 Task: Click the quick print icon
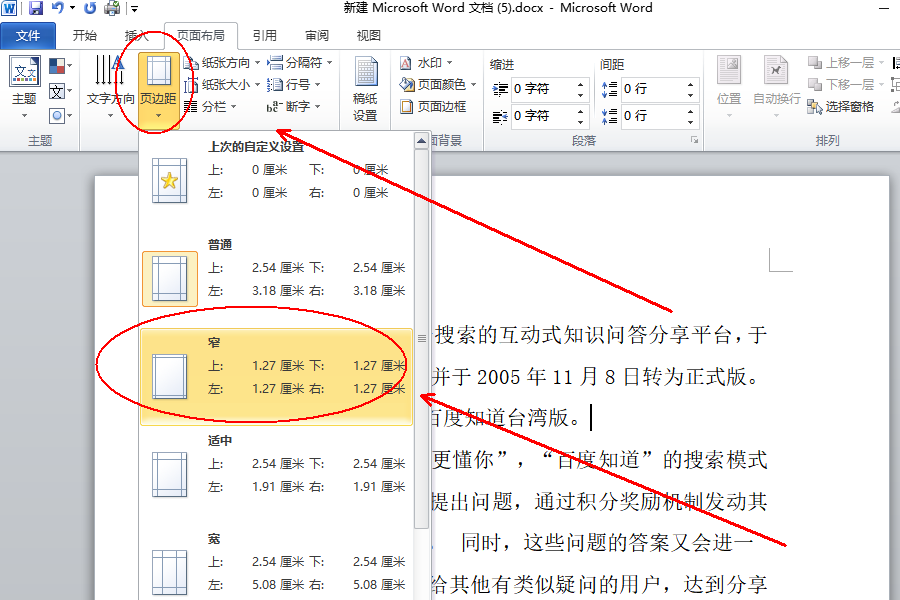pyautogui.click(x=112, y=8)
